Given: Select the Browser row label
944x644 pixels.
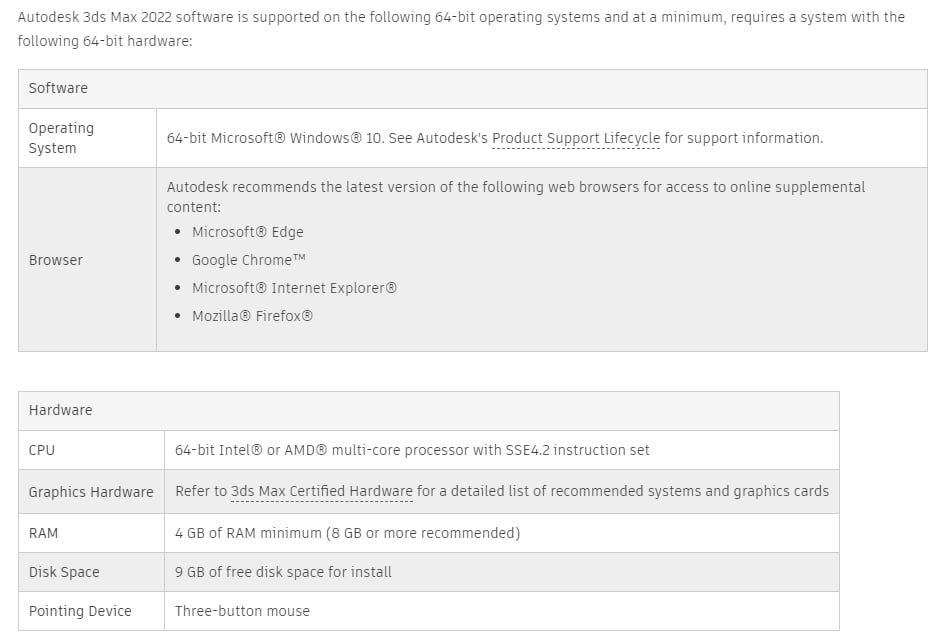Looking at the screenshot, I should (x=55, y=260).
